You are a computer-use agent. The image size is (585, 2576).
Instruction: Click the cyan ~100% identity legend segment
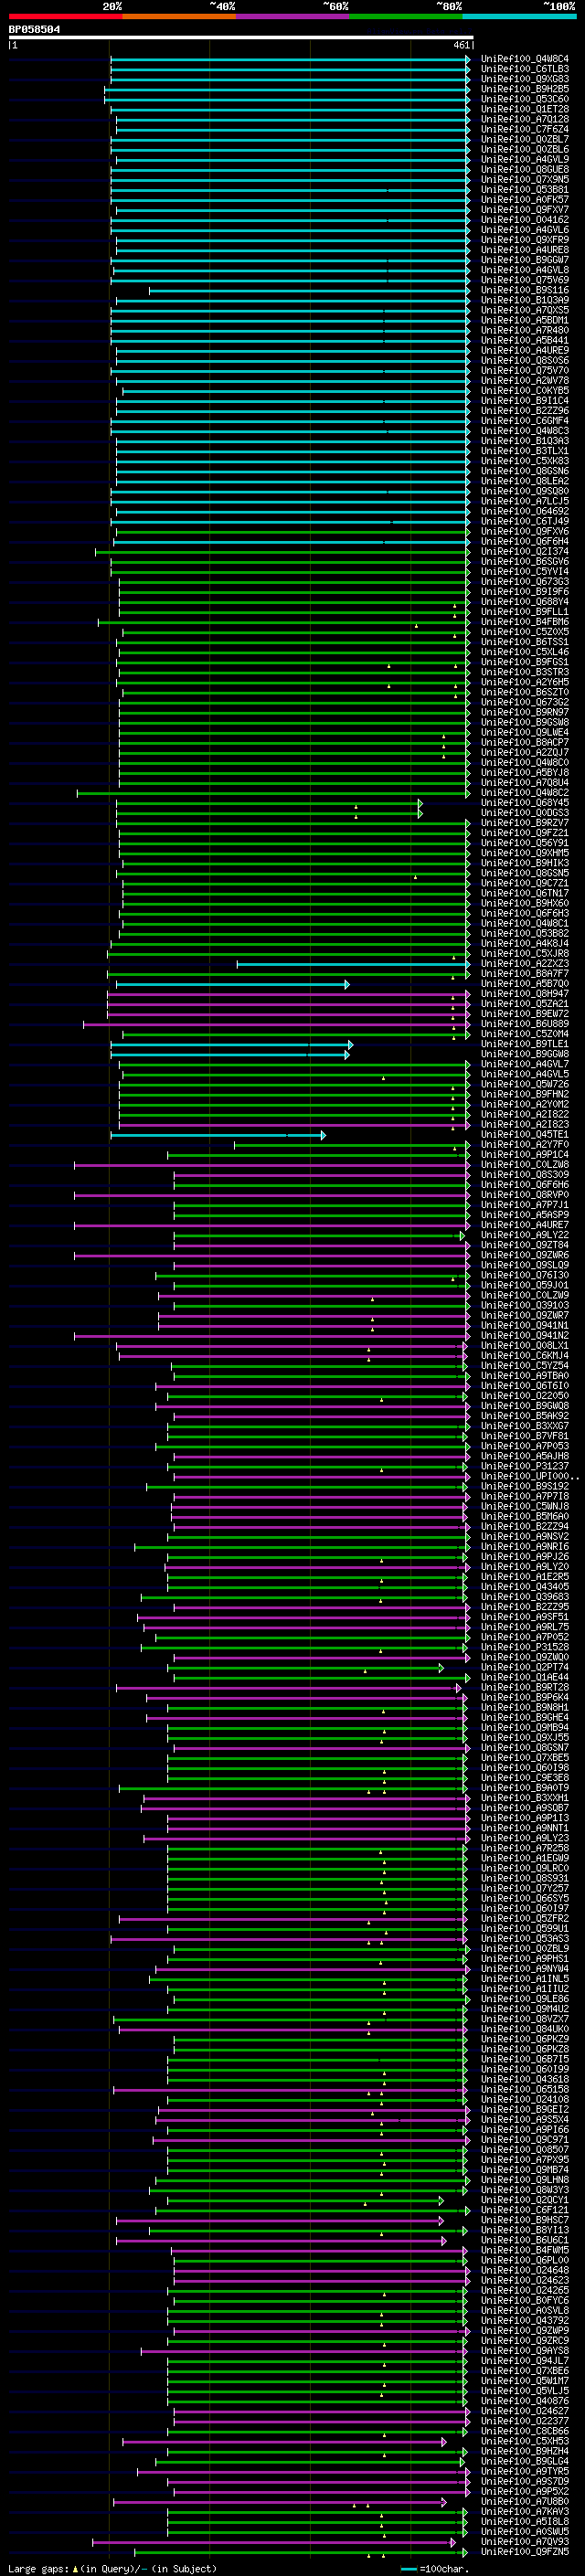(x=519, y=16)
